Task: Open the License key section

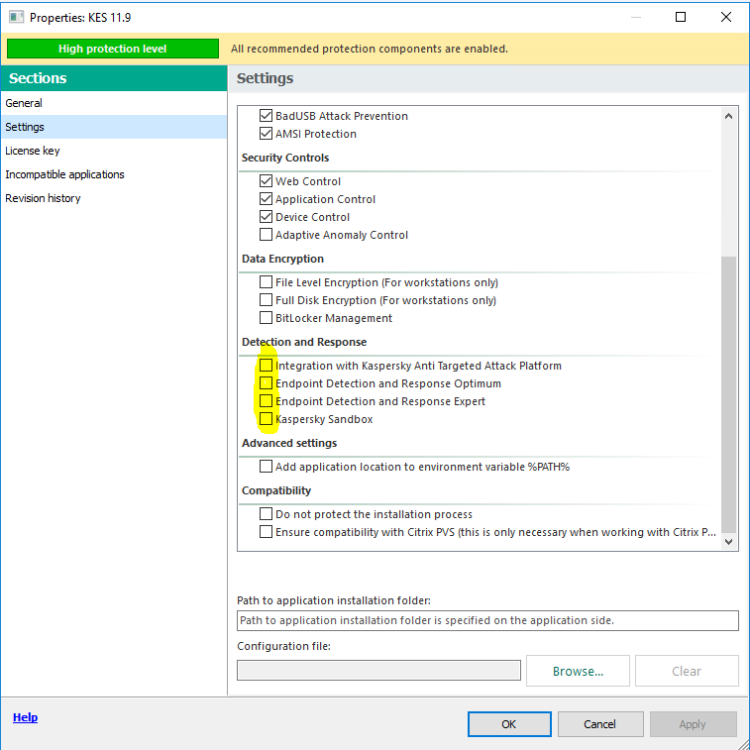Action: tap(114, 151)
